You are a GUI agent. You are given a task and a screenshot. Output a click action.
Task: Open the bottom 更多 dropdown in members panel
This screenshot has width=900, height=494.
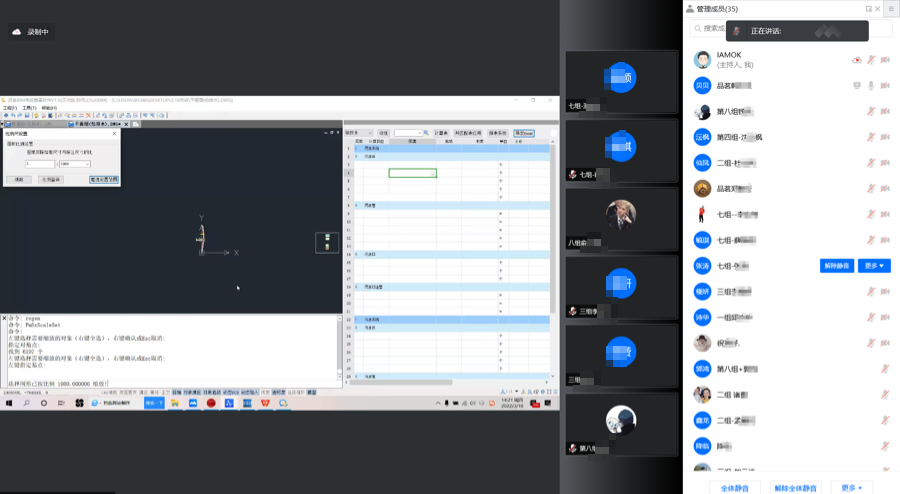(x=852, y=488)
